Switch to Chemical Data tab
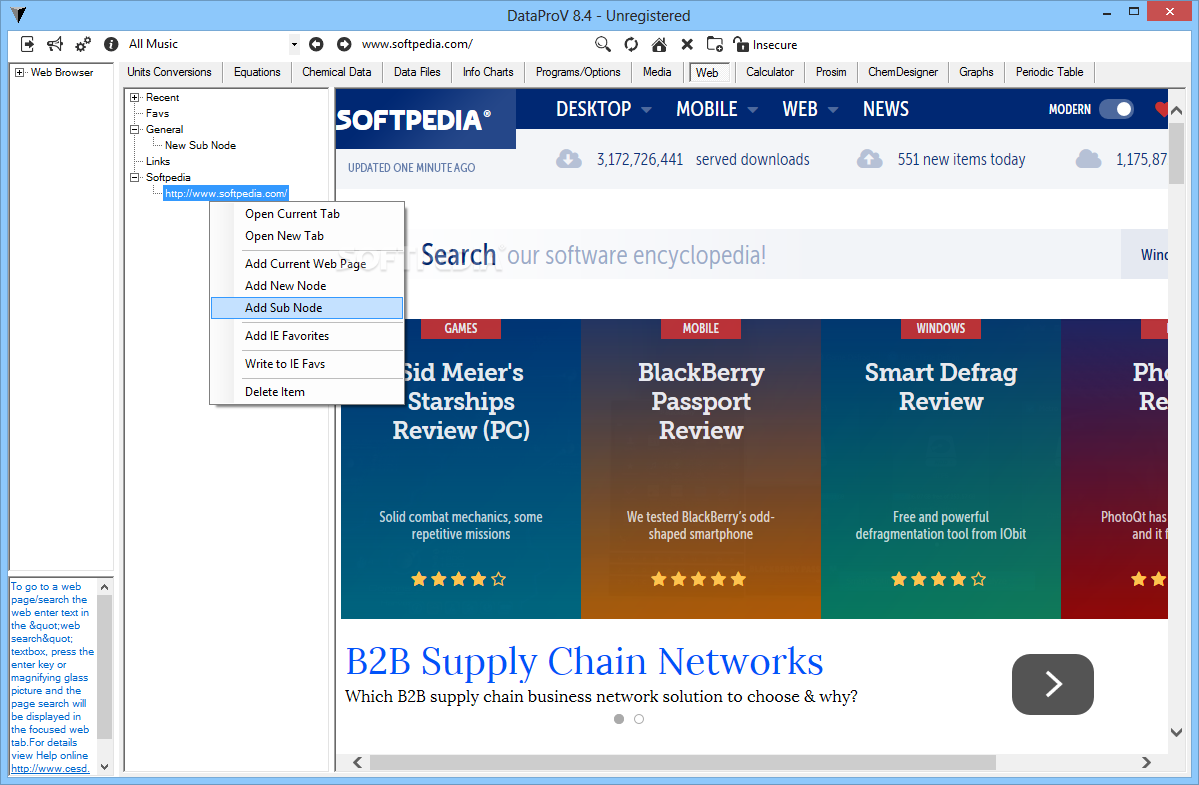 pos(336,72)
